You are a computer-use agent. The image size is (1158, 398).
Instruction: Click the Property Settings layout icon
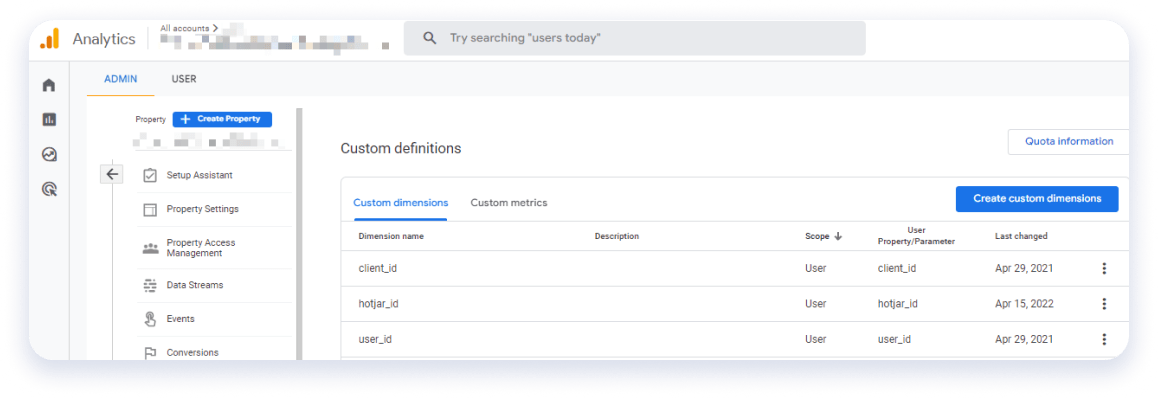coord(150,210)
